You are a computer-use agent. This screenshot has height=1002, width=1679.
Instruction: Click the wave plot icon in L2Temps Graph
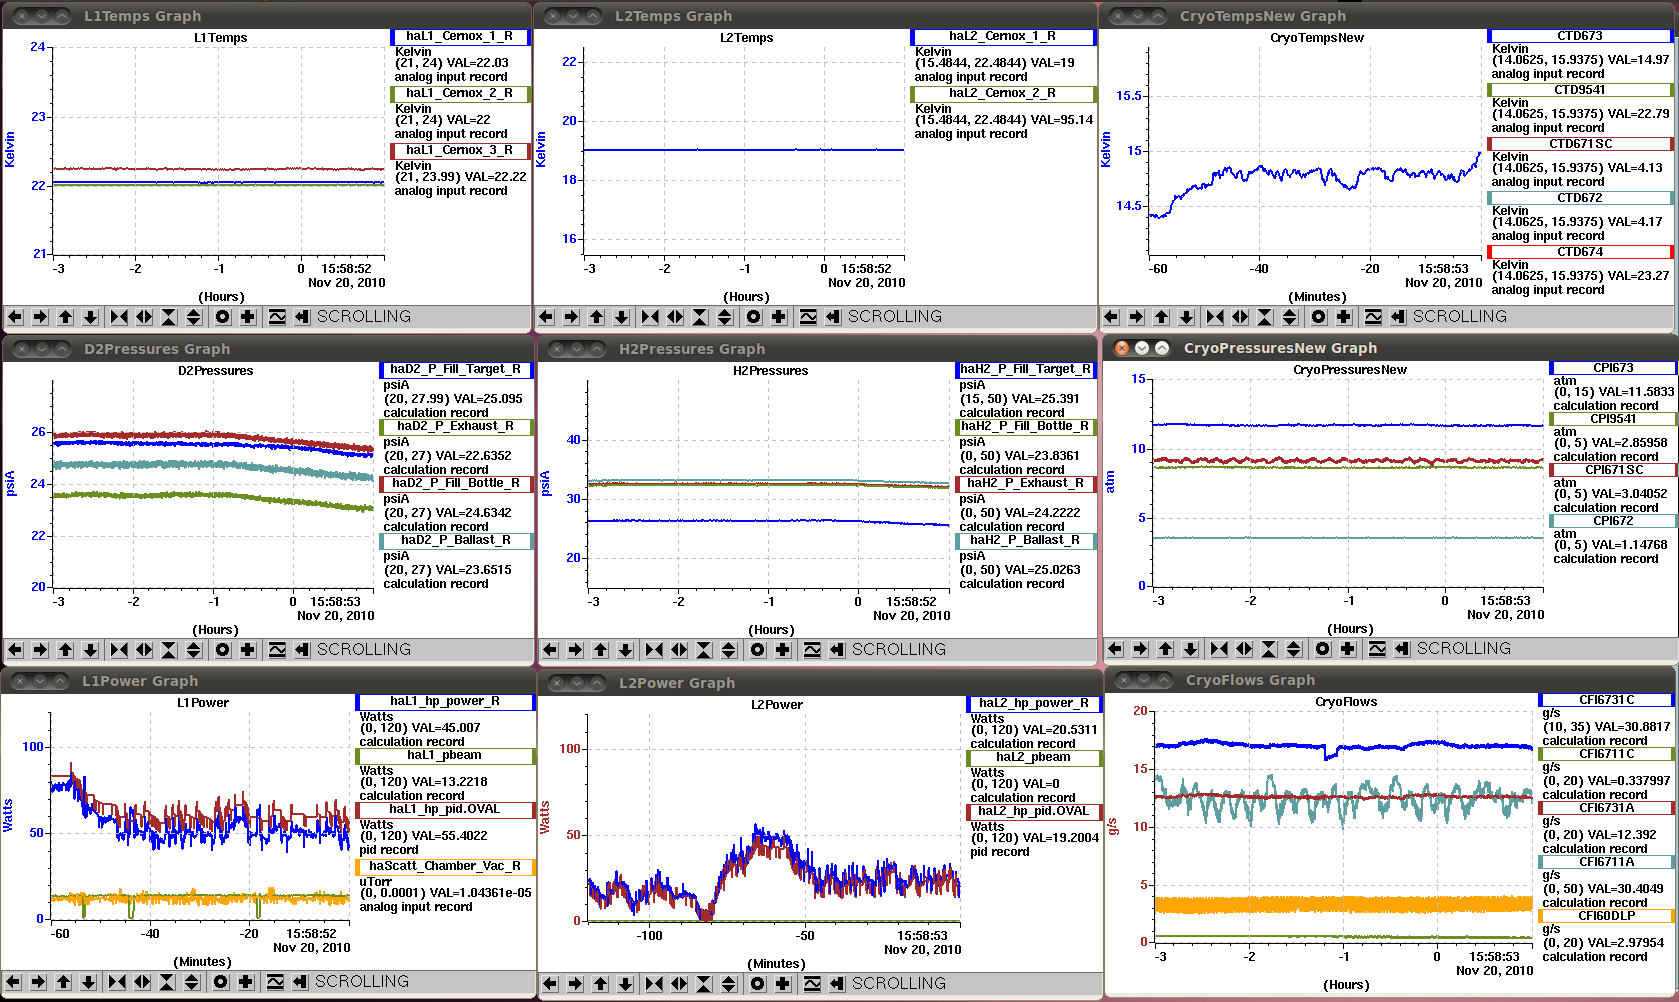pyautogui.click(x=808, y=317)
